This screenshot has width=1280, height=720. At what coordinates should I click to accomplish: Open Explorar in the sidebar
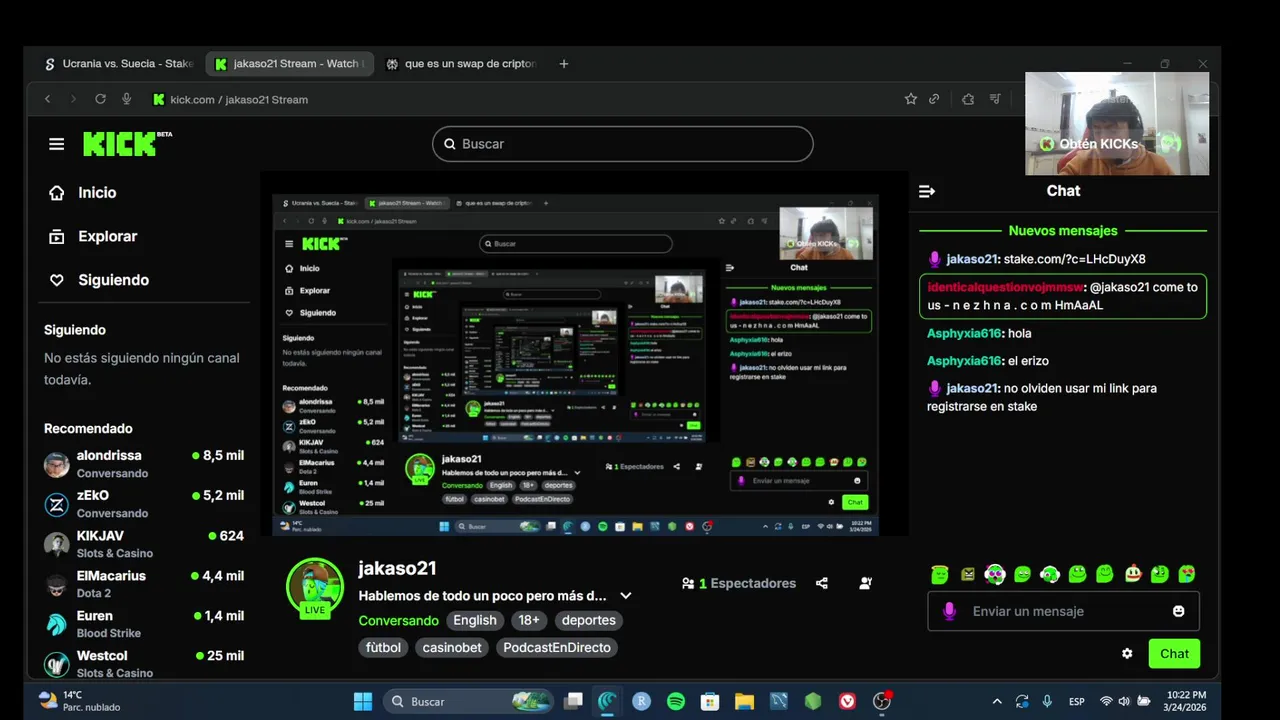click(93, 237)
